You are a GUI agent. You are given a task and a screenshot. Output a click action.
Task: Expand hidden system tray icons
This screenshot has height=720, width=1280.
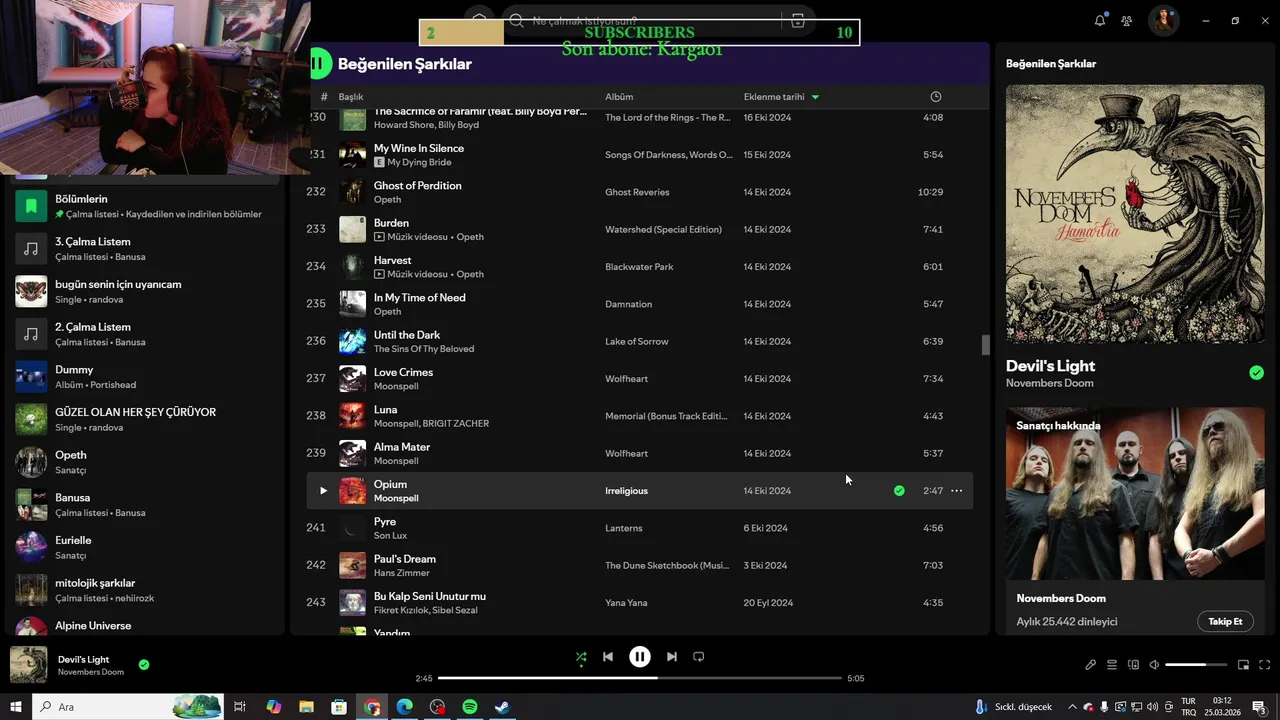1074,707
